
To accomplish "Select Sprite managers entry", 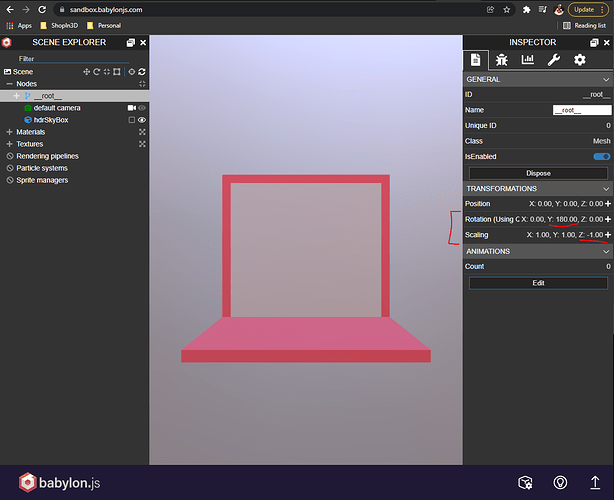I will pyautogui.click(x=42, y=181).
